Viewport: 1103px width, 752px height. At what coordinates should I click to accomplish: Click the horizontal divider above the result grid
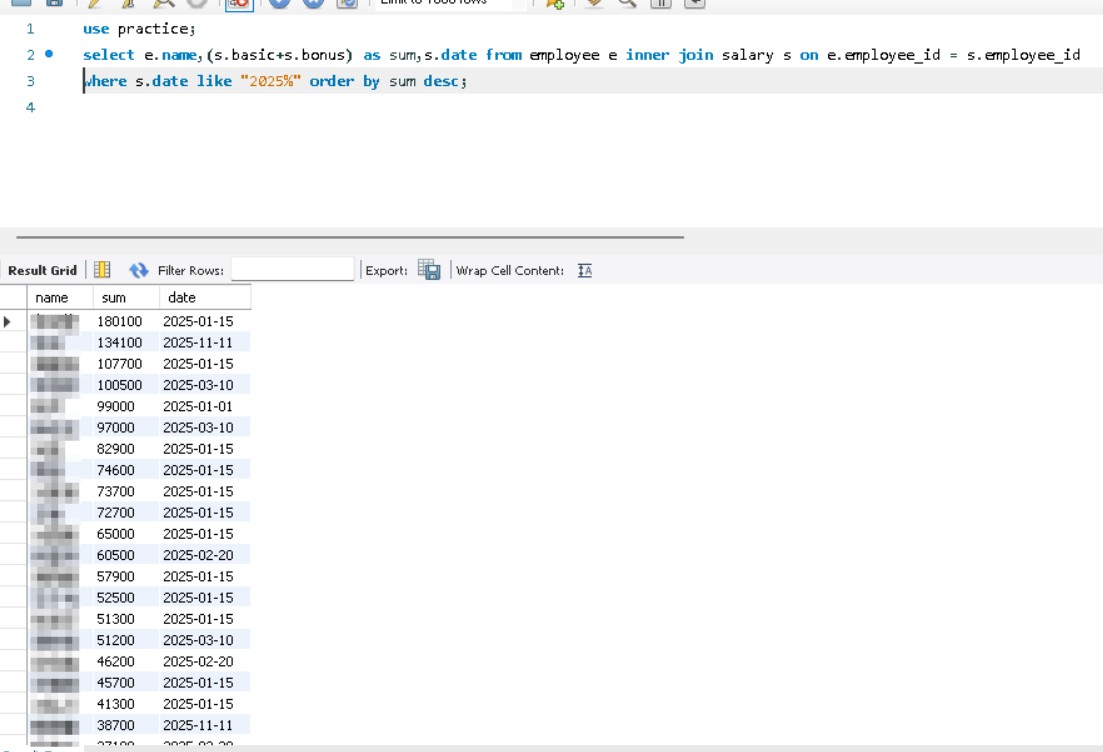pos(350,237)
